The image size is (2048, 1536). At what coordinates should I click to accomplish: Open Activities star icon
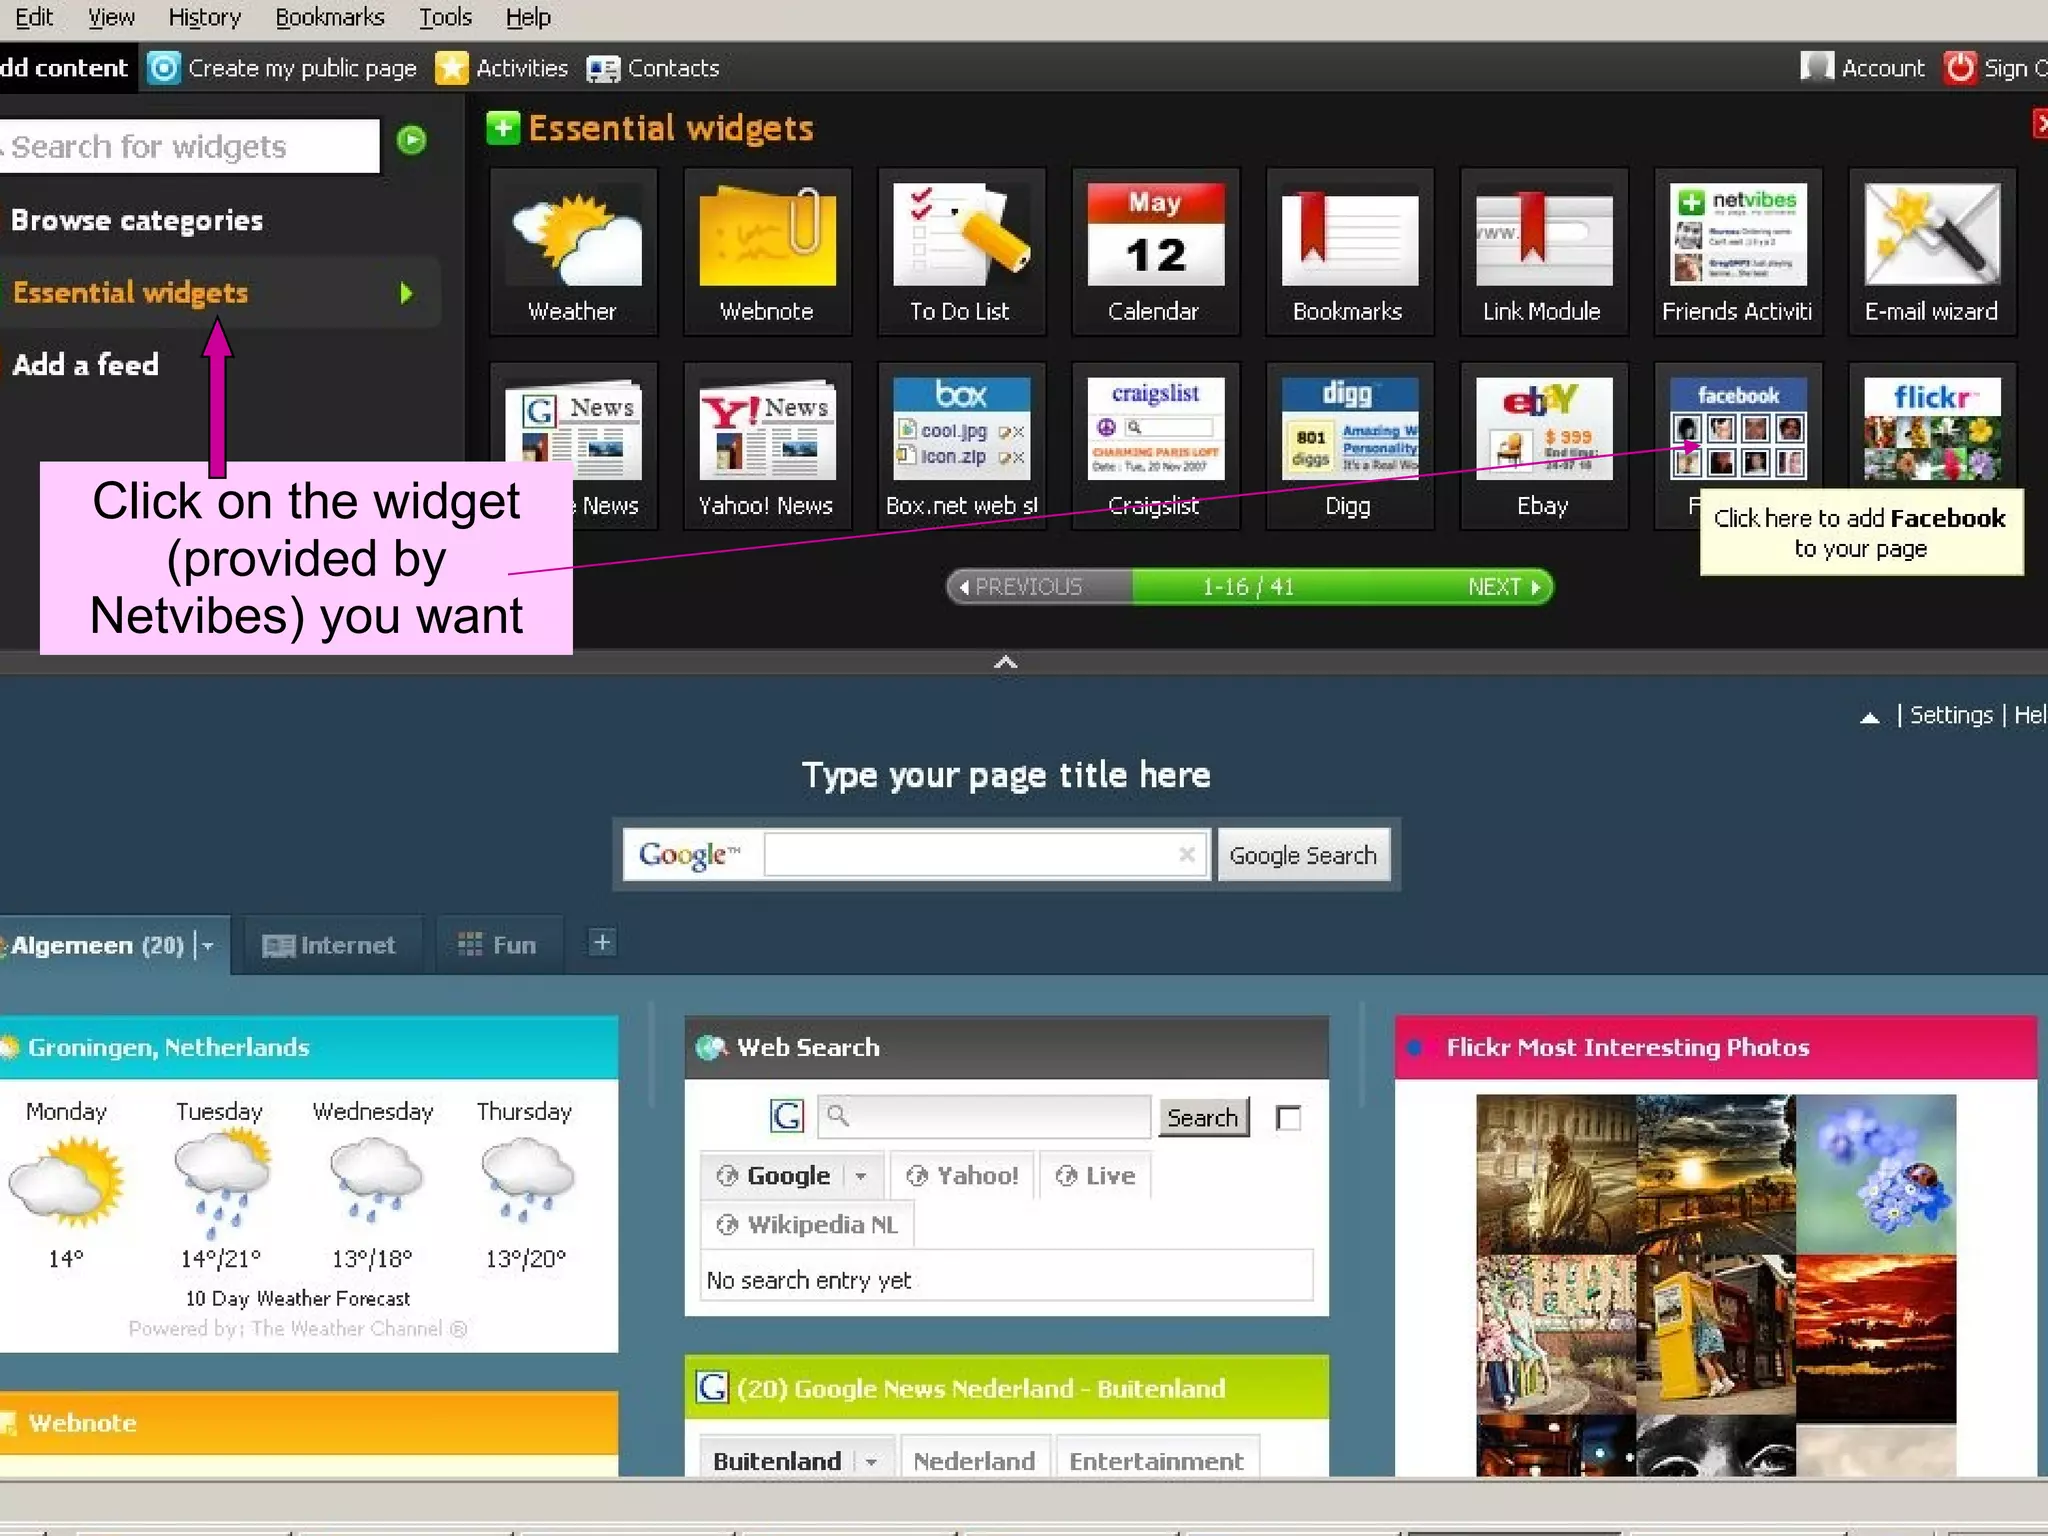point(452,68)
